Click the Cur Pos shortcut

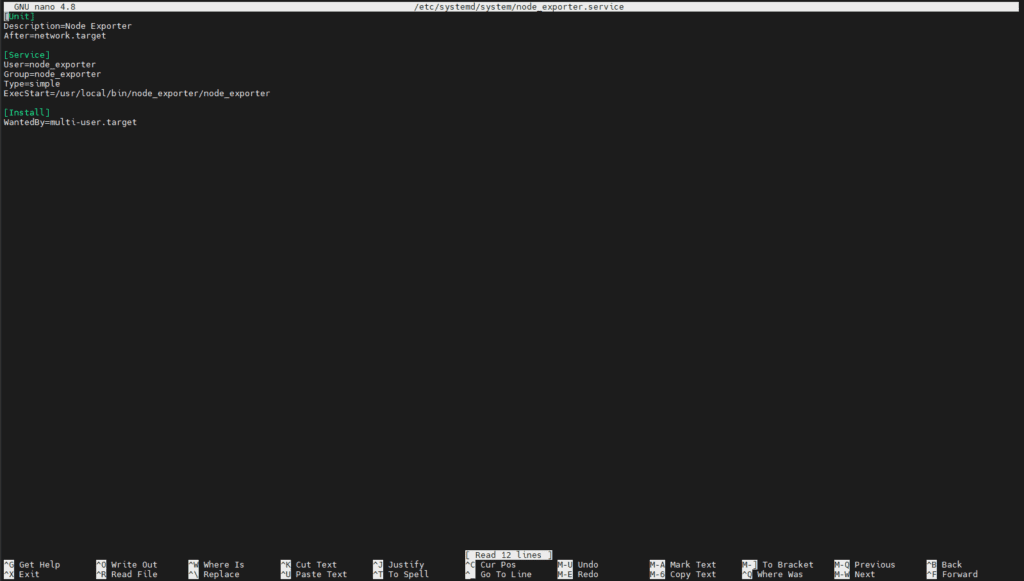tap(495, 564)
